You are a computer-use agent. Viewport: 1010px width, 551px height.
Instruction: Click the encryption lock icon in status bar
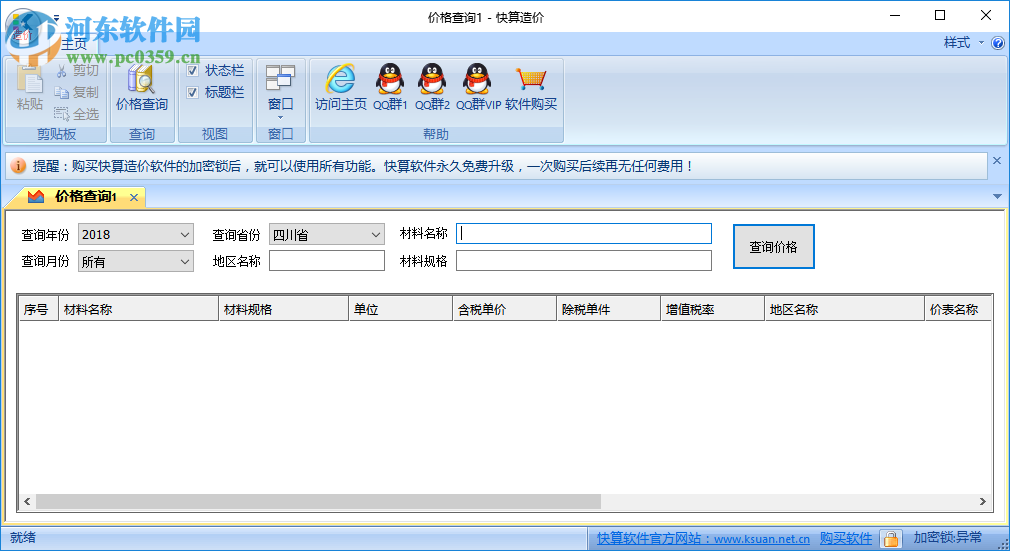[891, 538]
